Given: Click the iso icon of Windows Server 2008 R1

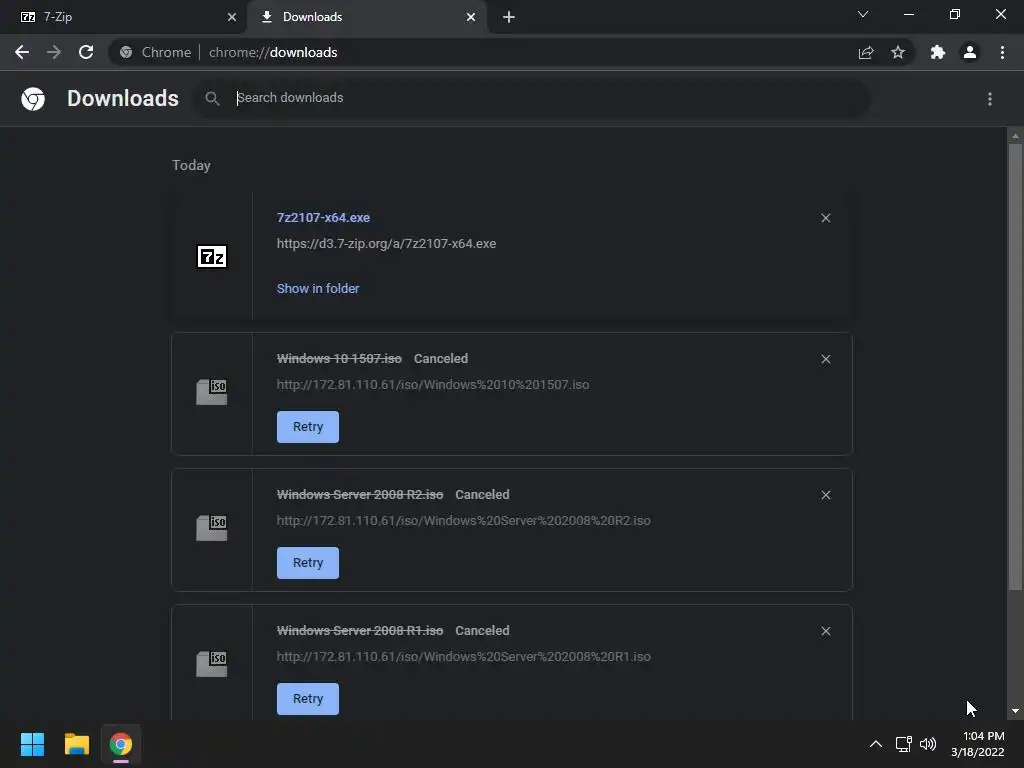Looking at the screenshot, I should (x=212, y=664).
